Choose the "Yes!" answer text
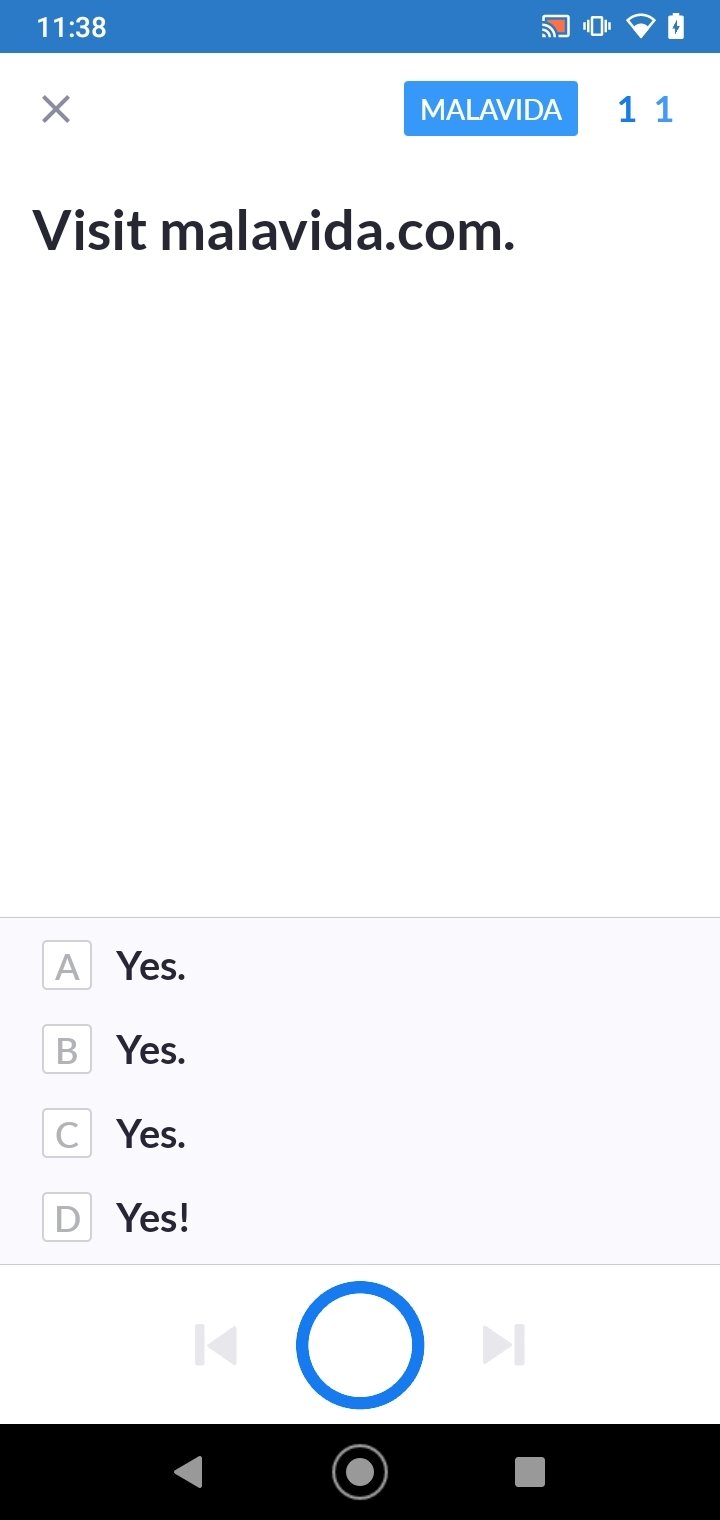 [x=153, y=1217]
